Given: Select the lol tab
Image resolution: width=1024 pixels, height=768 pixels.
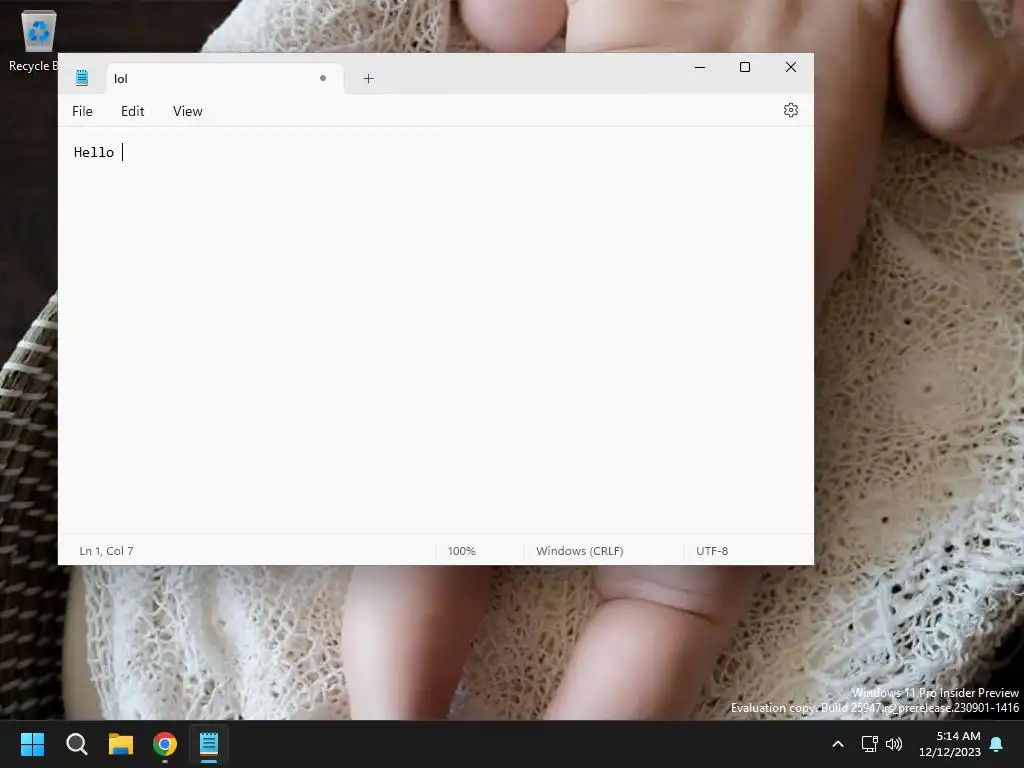Looking at the screenshot, I should coord(225,78).
